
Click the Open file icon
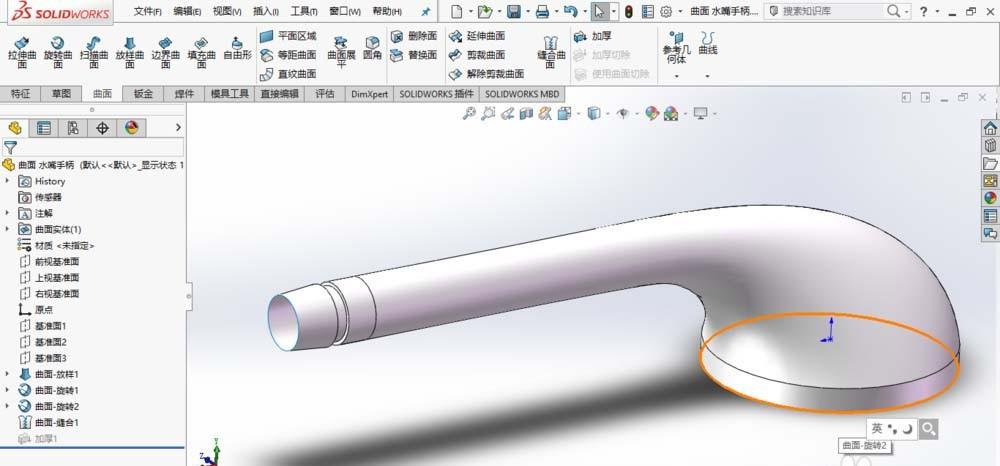coord(485,11)
